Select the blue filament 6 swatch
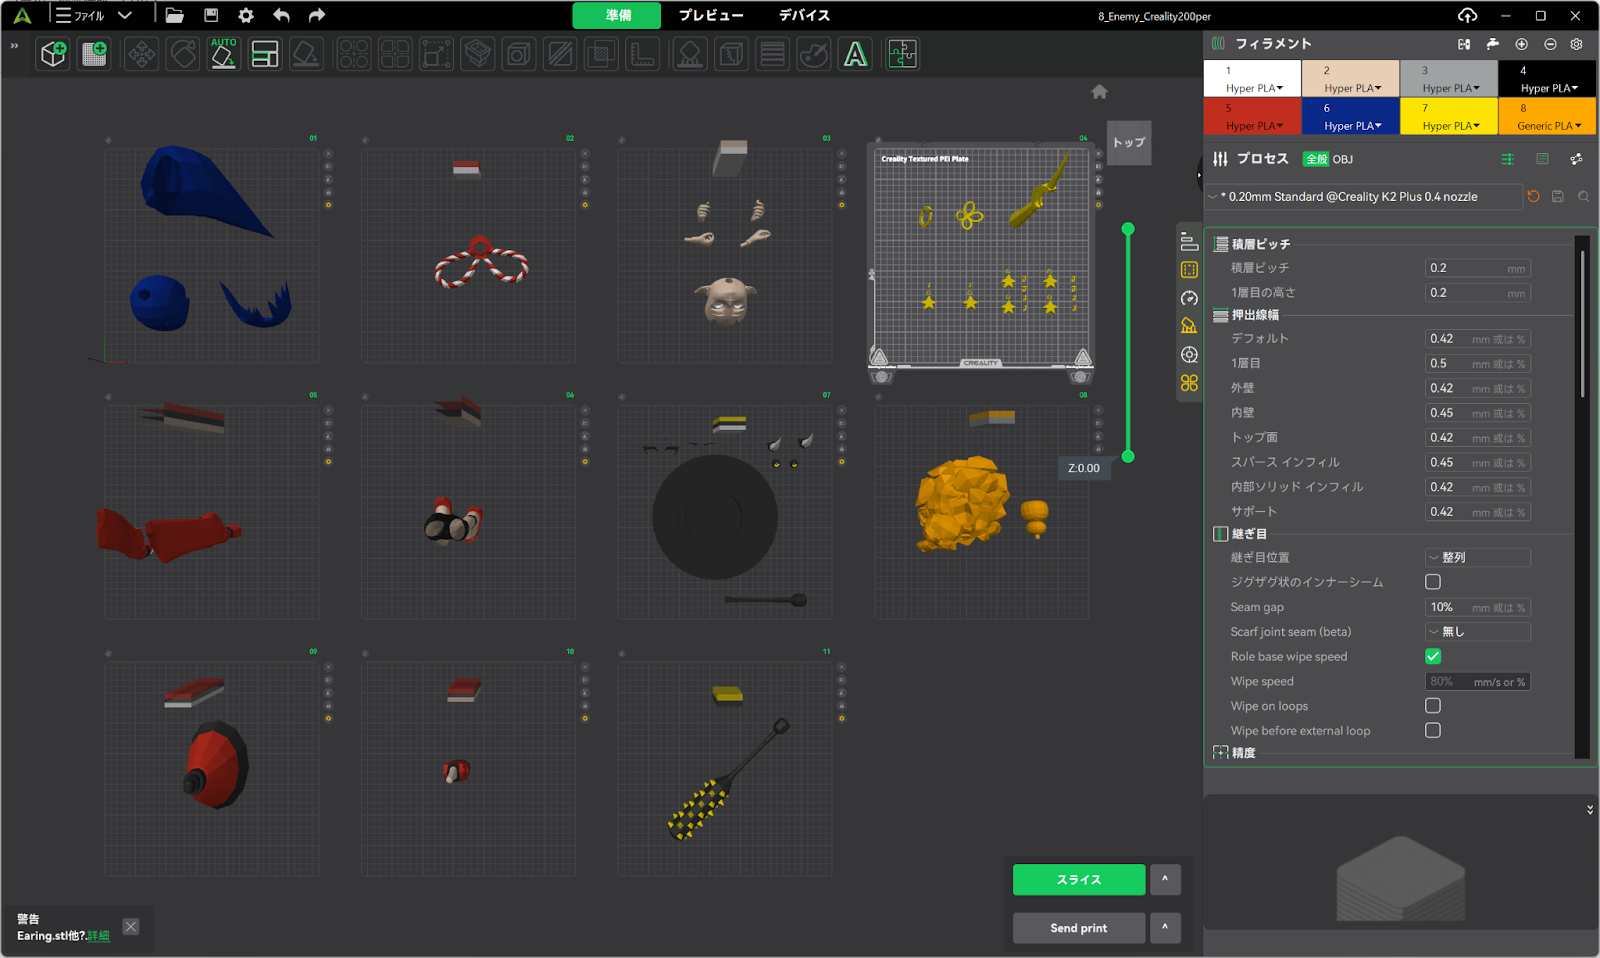Viewport: 1600px width, 958px height. (1350, 116)
